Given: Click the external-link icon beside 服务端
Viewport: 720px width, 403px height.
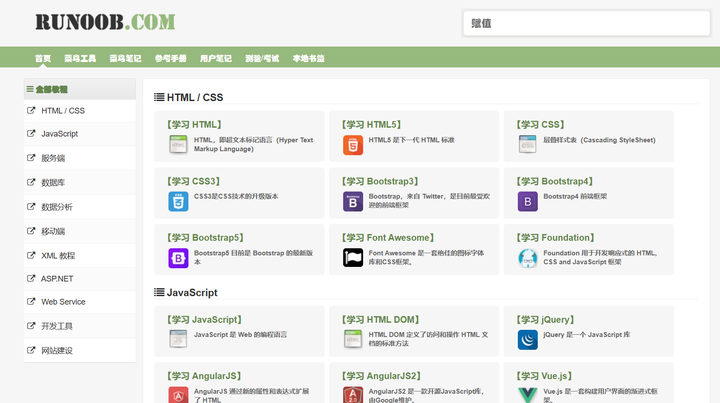Looking at the screenshot, I should 31,157.
